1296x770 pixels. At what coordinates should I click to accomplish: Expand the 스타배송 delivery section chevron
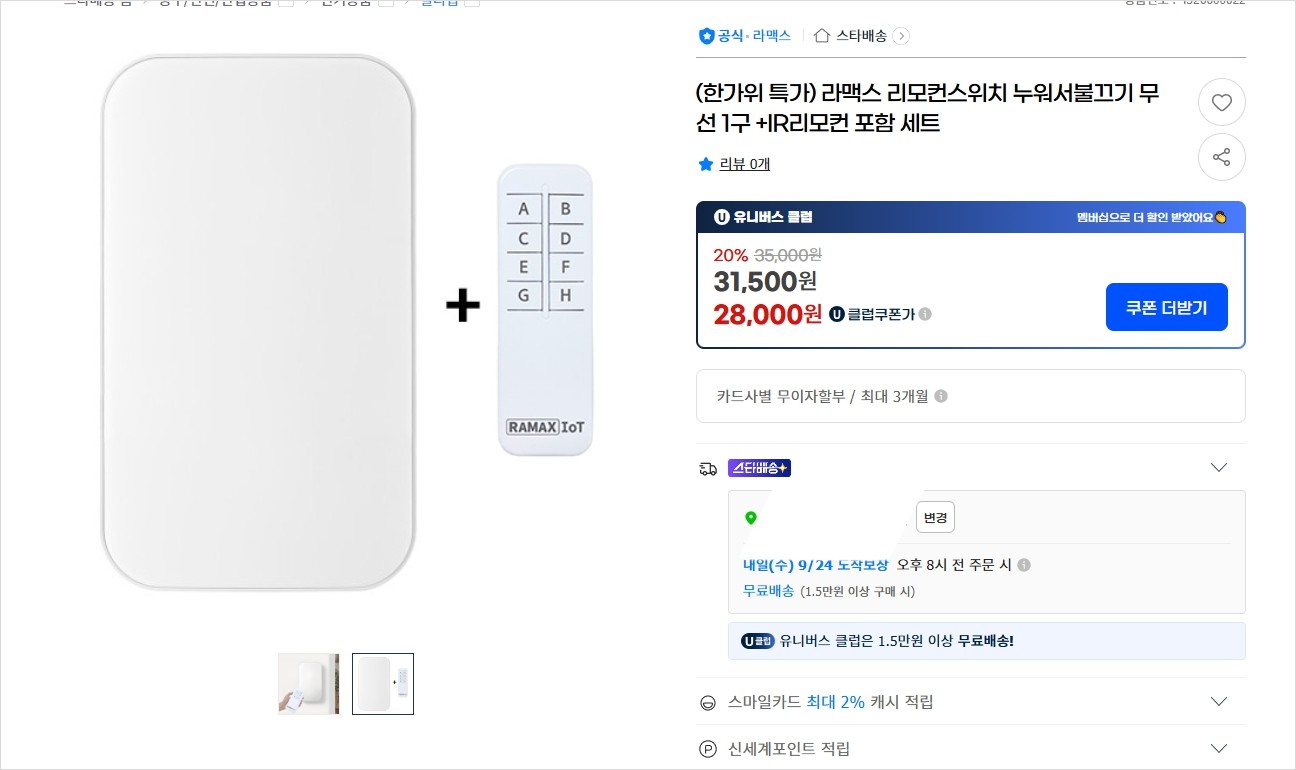[x=1218, y=467]
